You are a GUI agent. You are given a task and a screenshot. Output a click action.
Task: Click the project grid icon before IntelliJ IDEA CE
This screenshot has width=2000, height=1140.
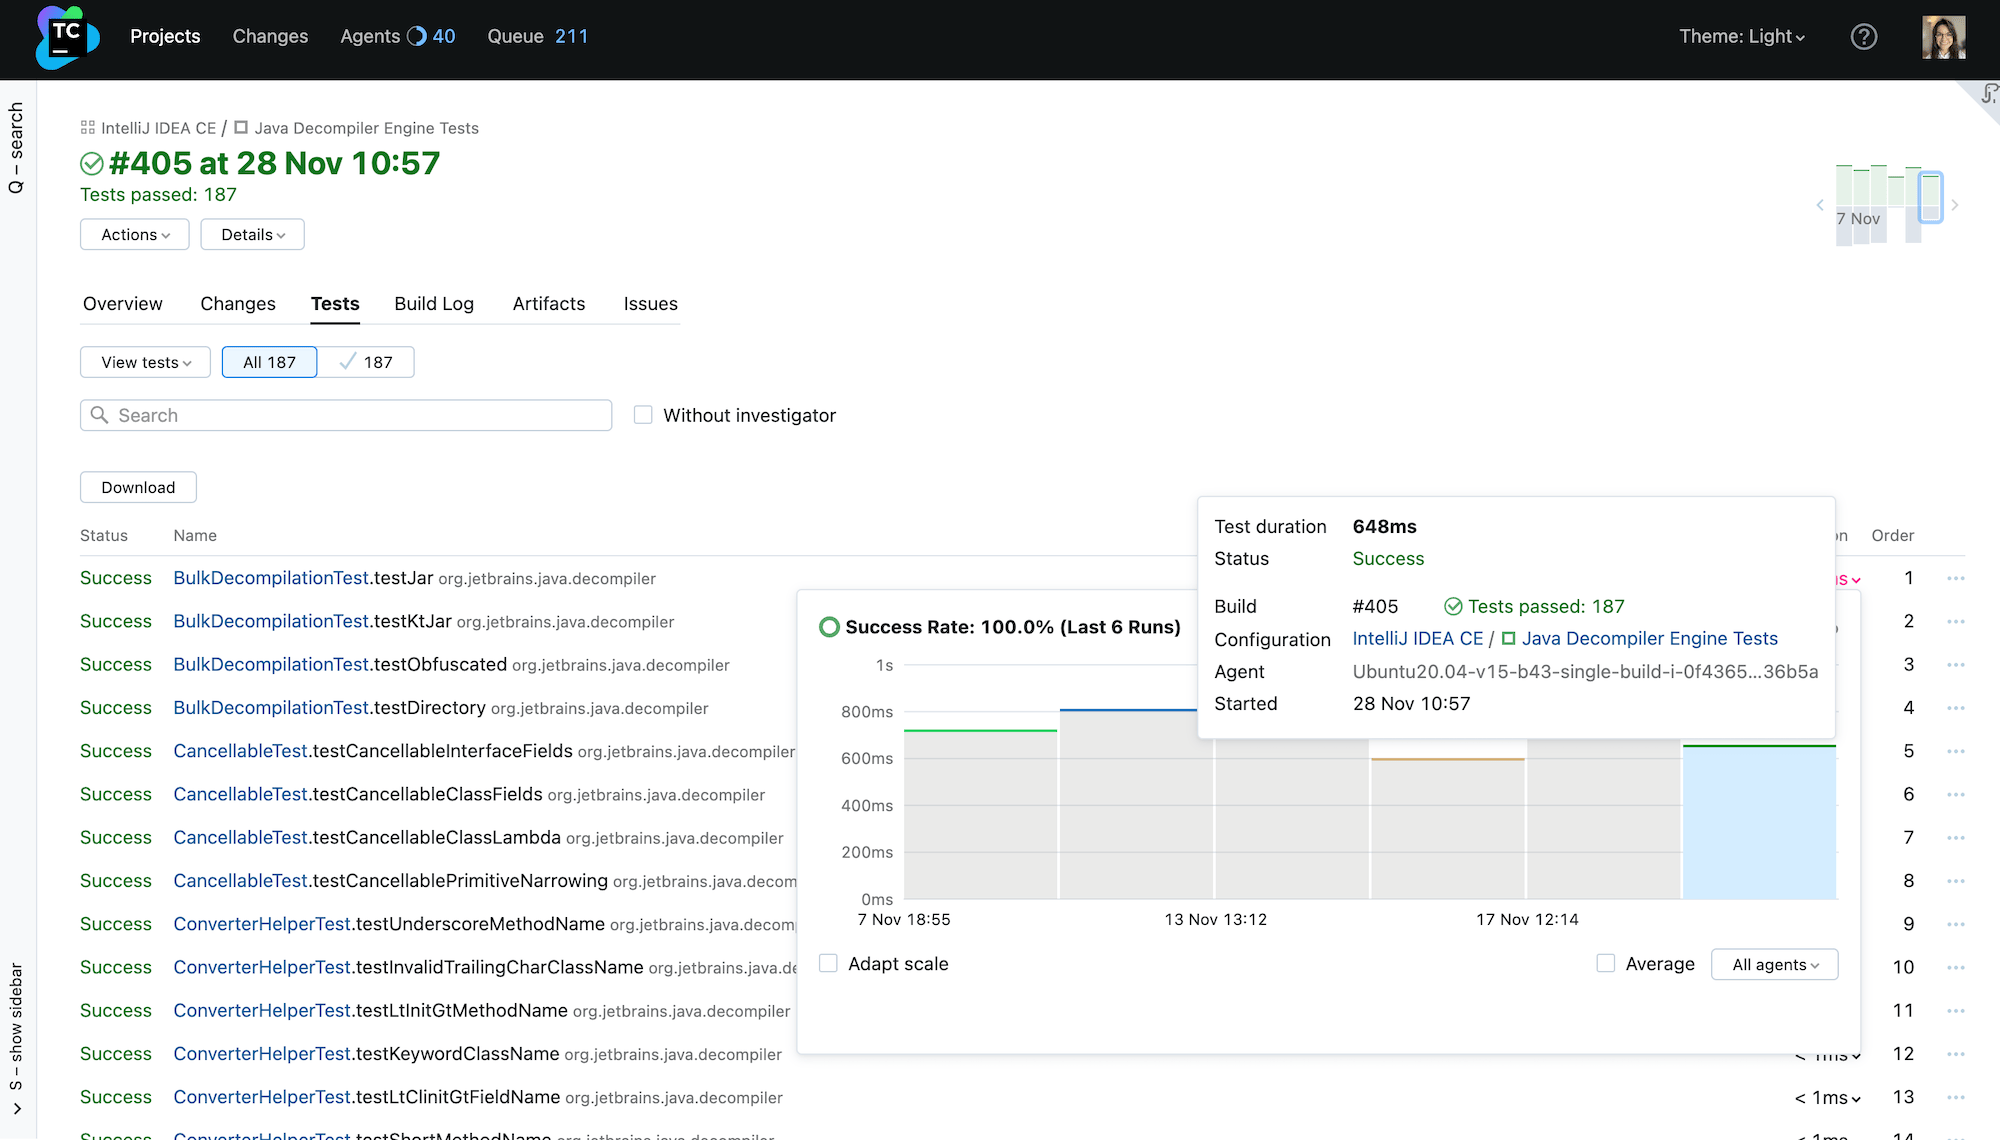[86, 128]
